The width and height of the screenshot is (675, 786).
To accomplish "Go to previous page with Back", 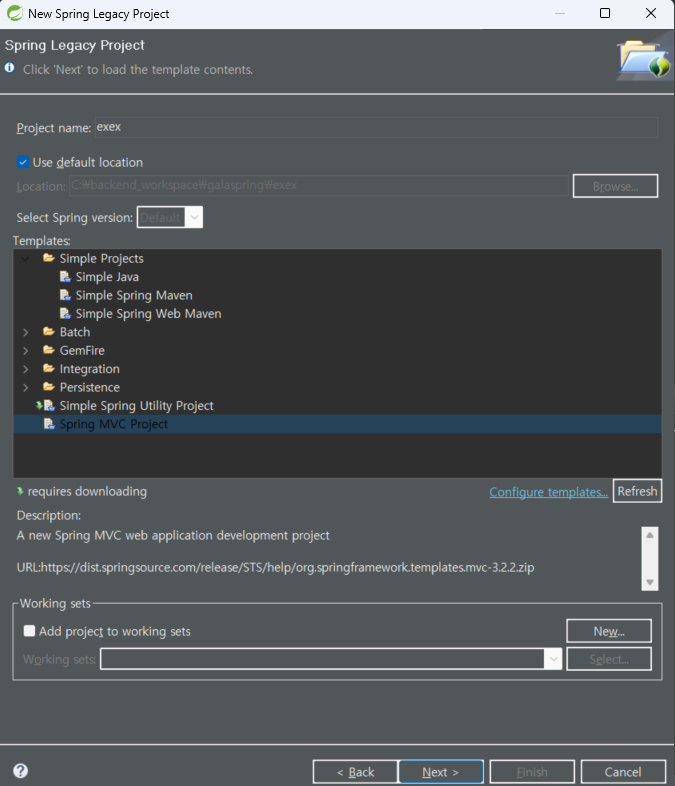I will pos(355,771).
